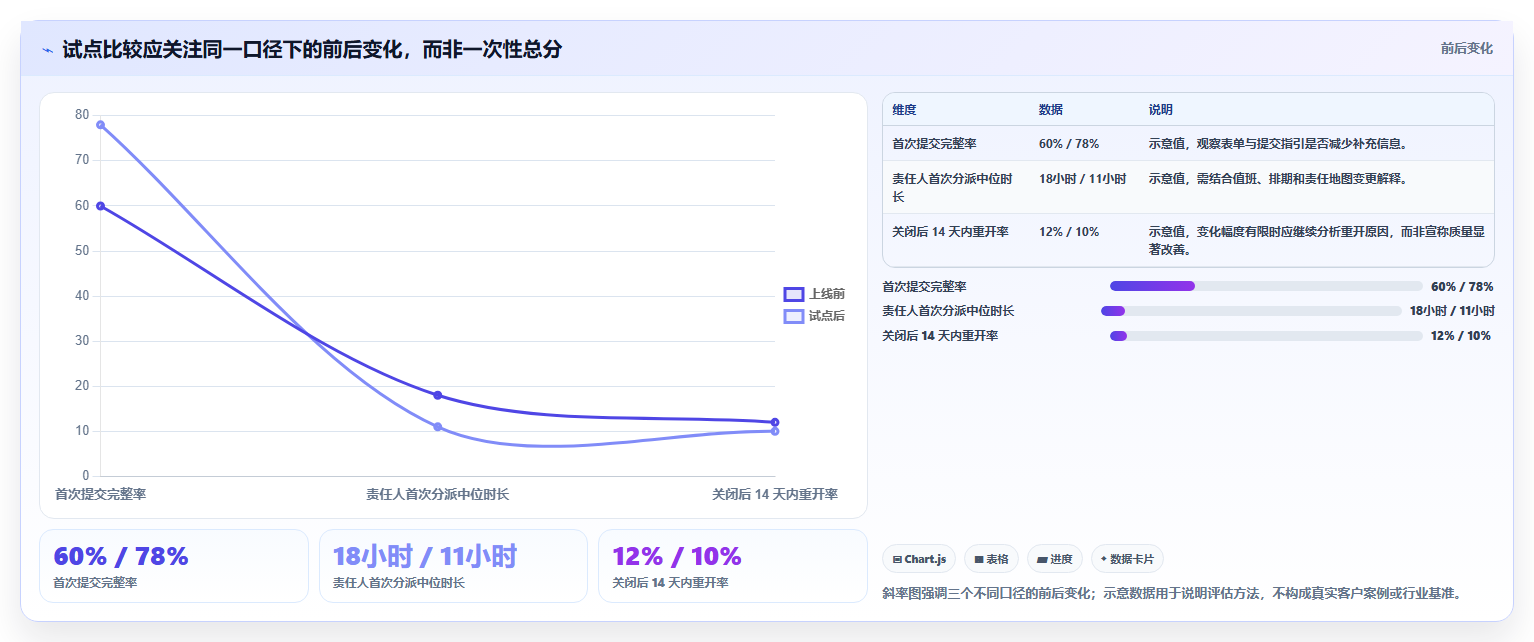Click the 关闭后 14 天内重开率 x-axis label
This screenshot has width=1534, height=642.
pos(775,494)
